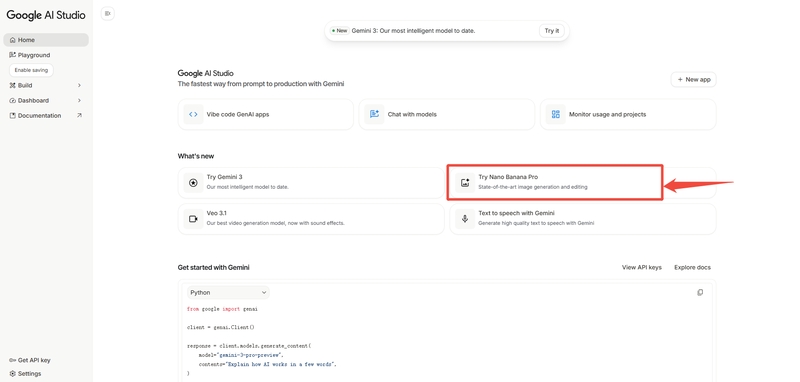This screenshot has width=800, height=382.
Task: Open the Veo 3.1 card
Action: [x=311, y=219]
